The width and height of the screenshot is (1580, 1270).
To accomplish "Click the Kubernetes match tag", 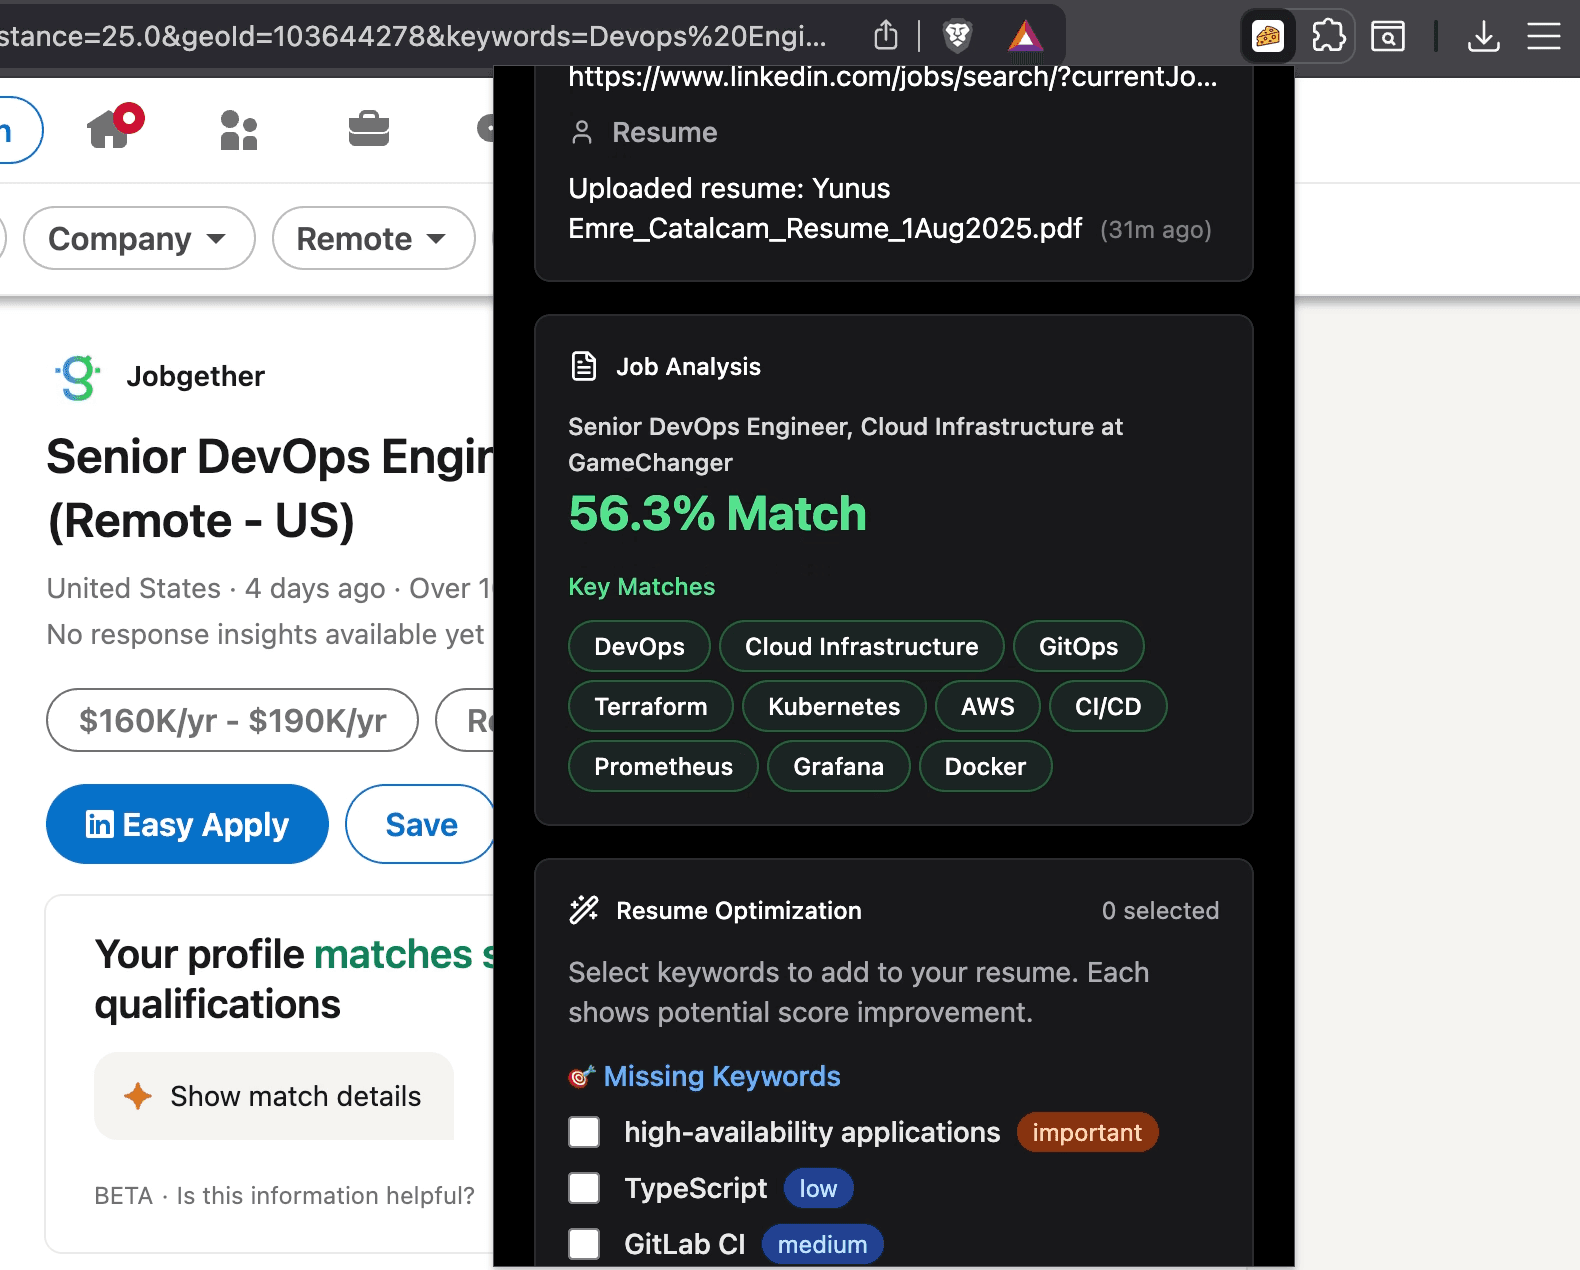I will (834, 706).
